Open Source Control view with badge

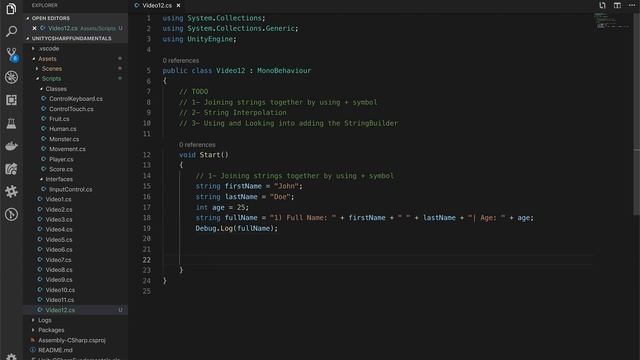point(11,54)
